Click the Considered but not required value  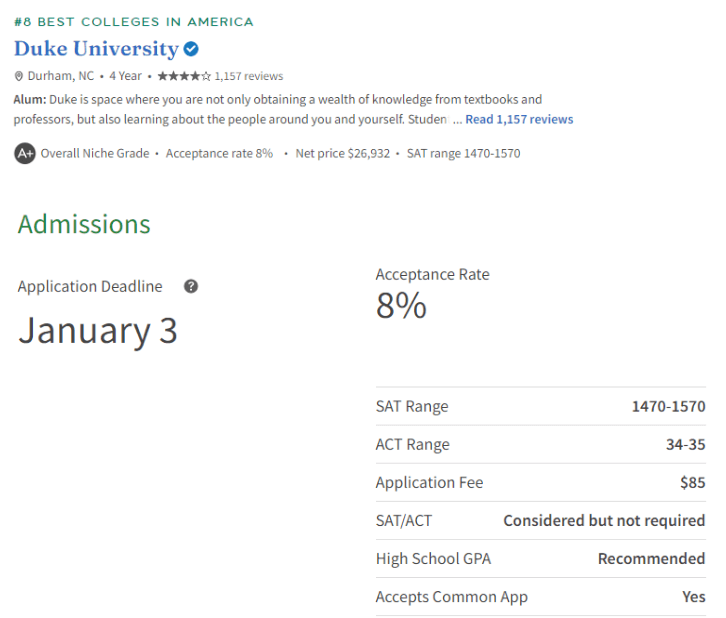coord(604,521)
